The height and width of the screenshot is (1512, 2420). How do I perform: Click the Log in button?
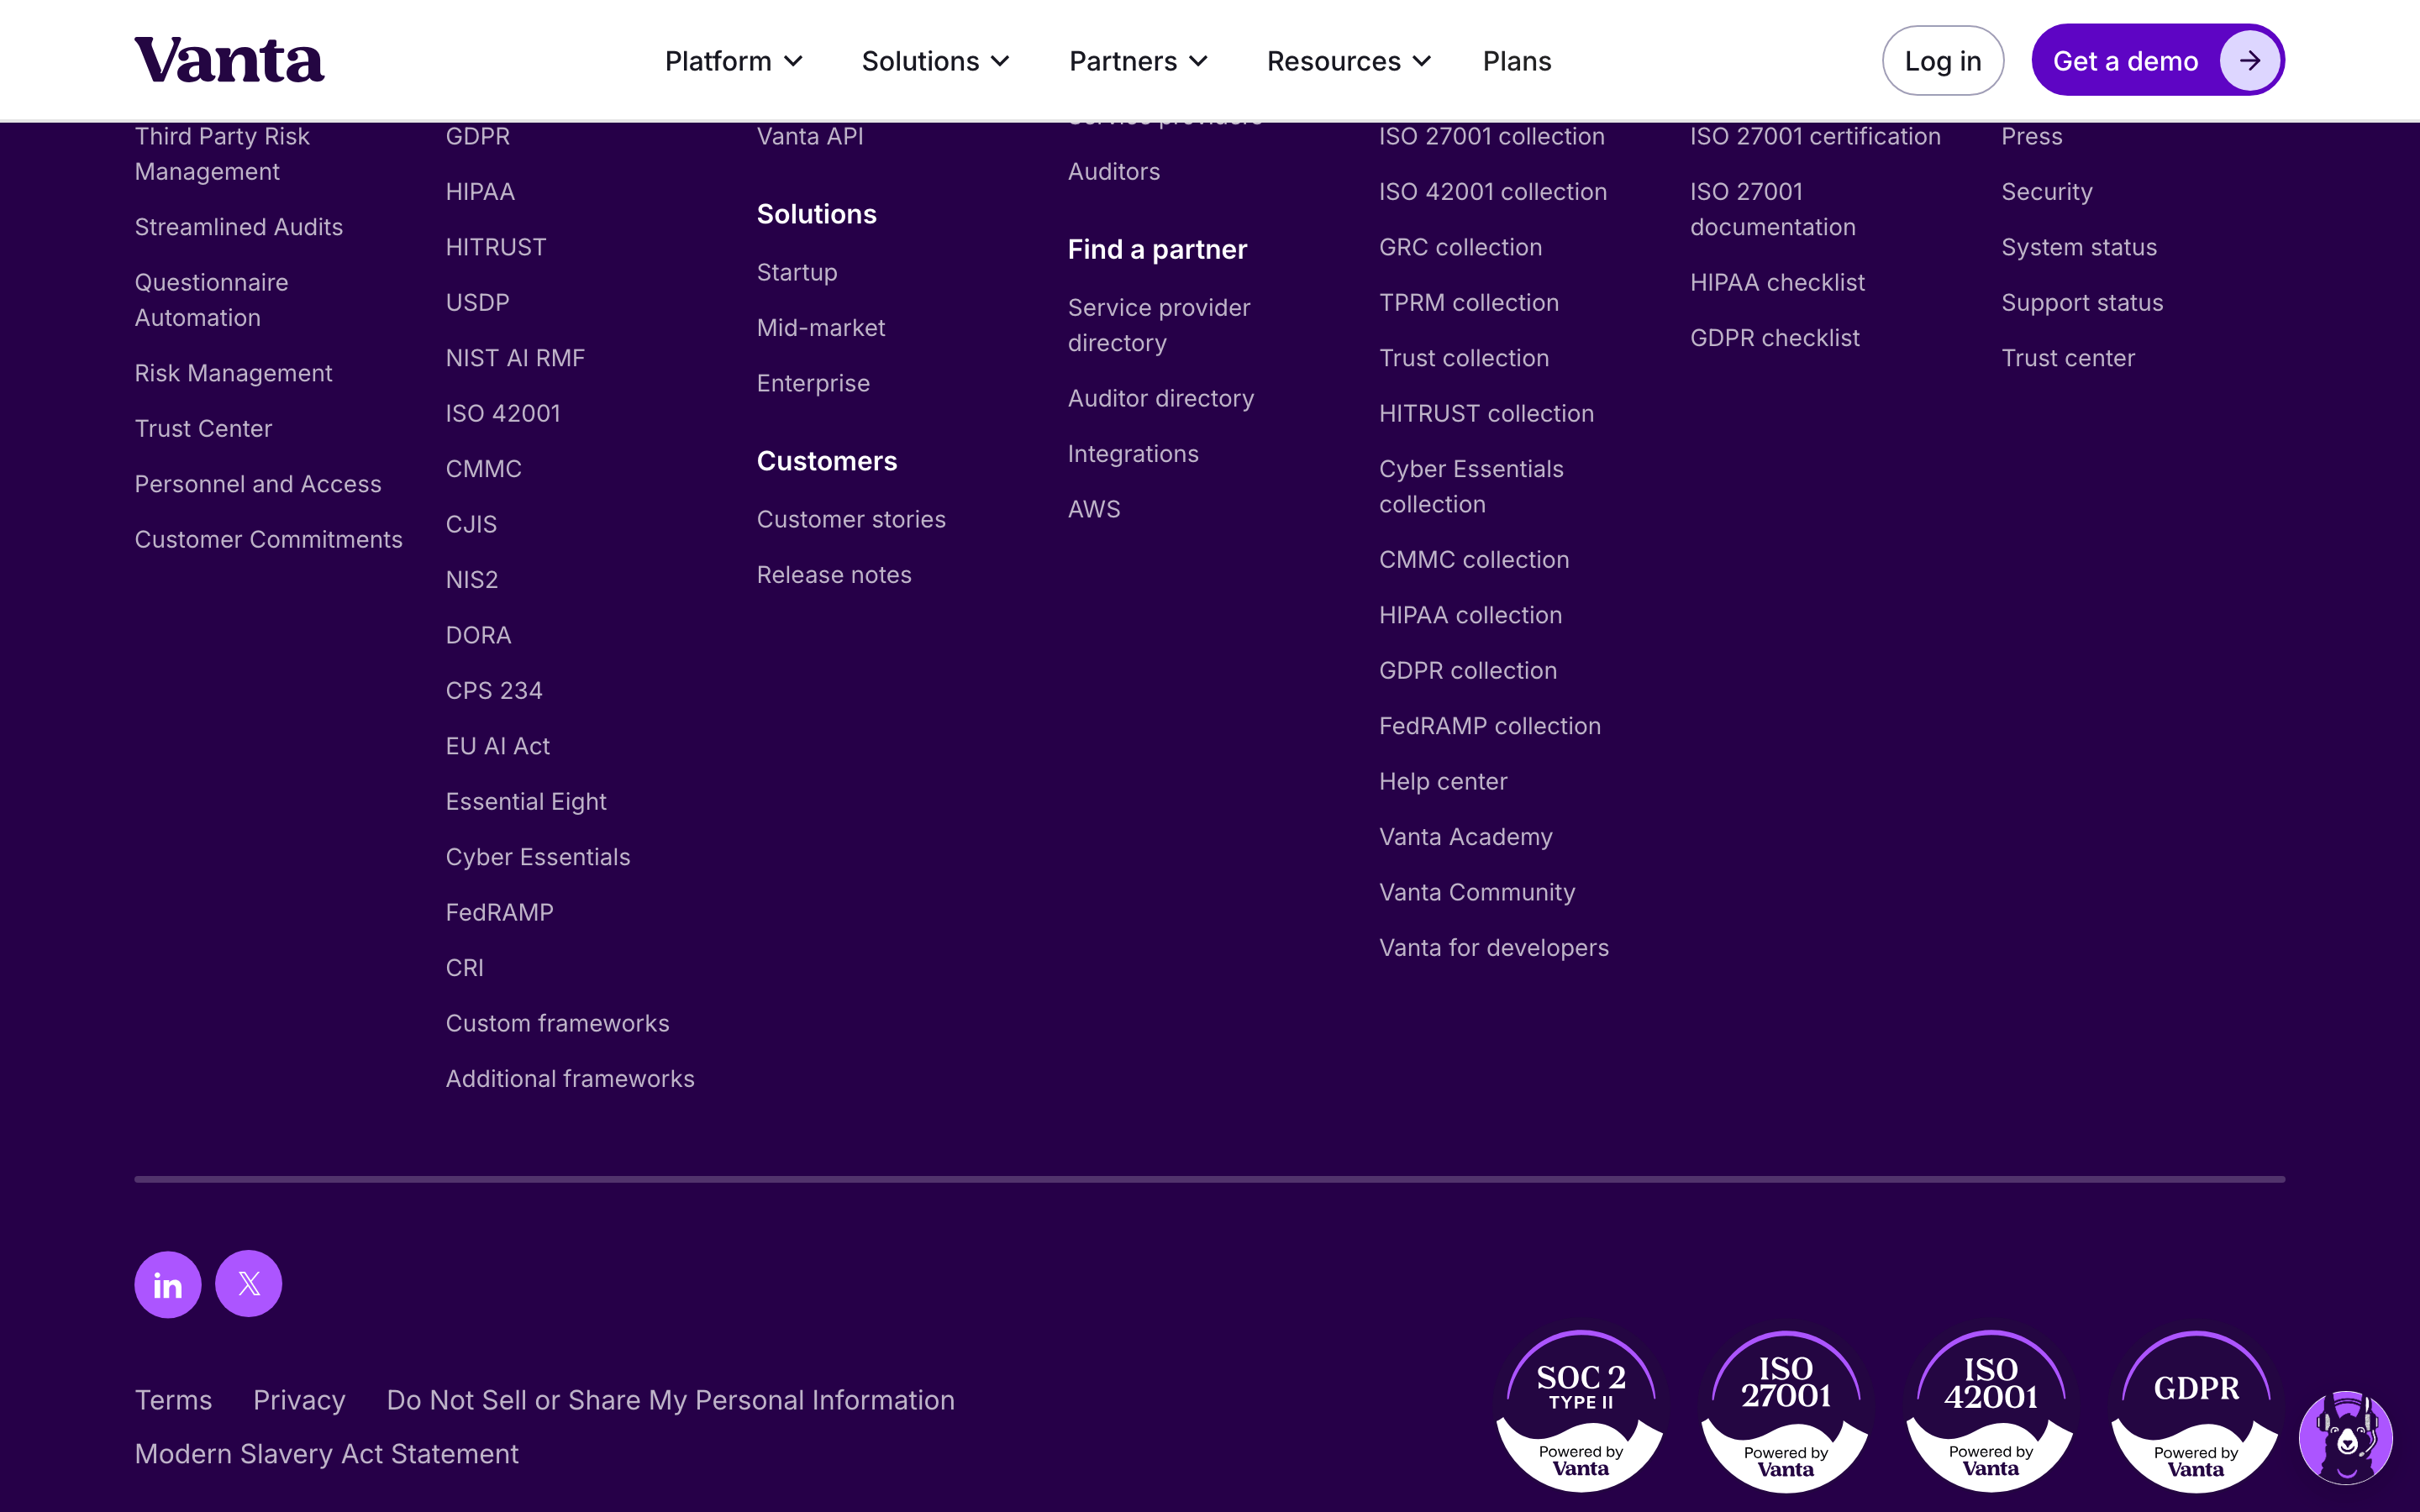pos(1943,61)
